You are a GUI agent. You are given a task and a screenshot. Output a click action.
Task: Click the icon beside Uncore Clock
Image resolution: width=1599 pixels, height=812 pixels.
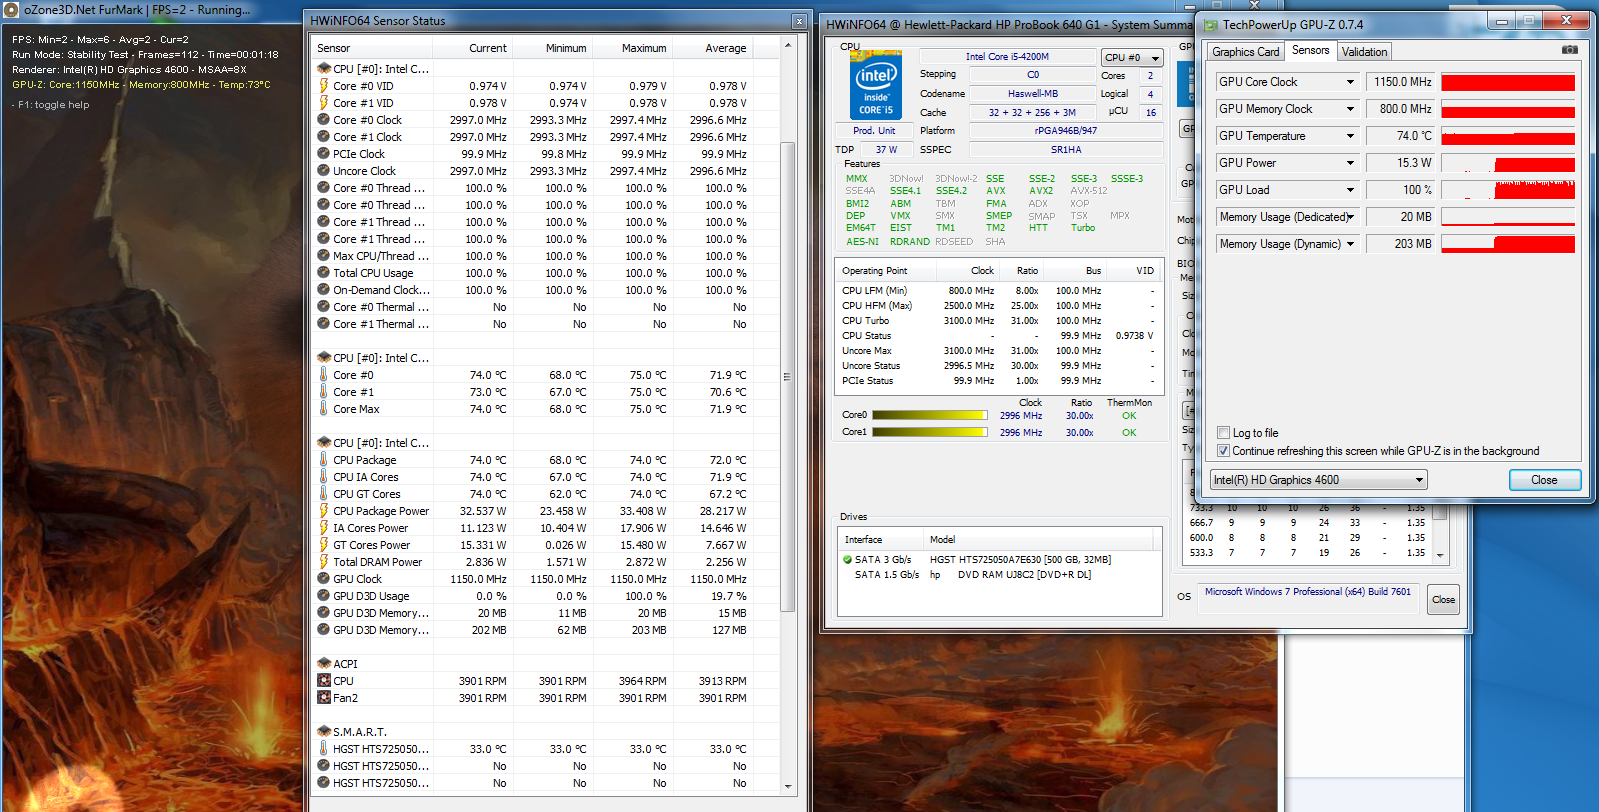point(324,171)
